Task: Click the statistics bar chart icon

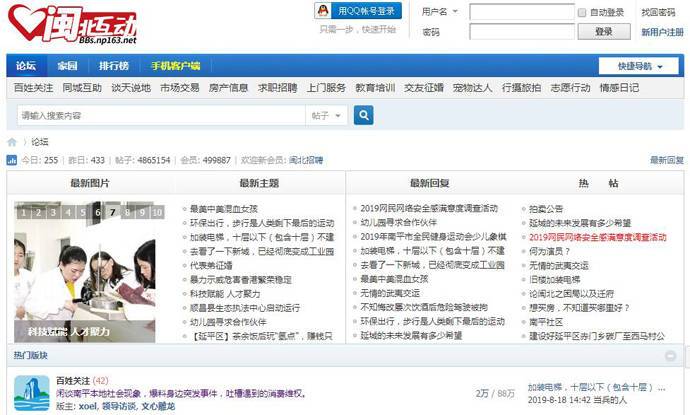Action: [x=12, y=160]
